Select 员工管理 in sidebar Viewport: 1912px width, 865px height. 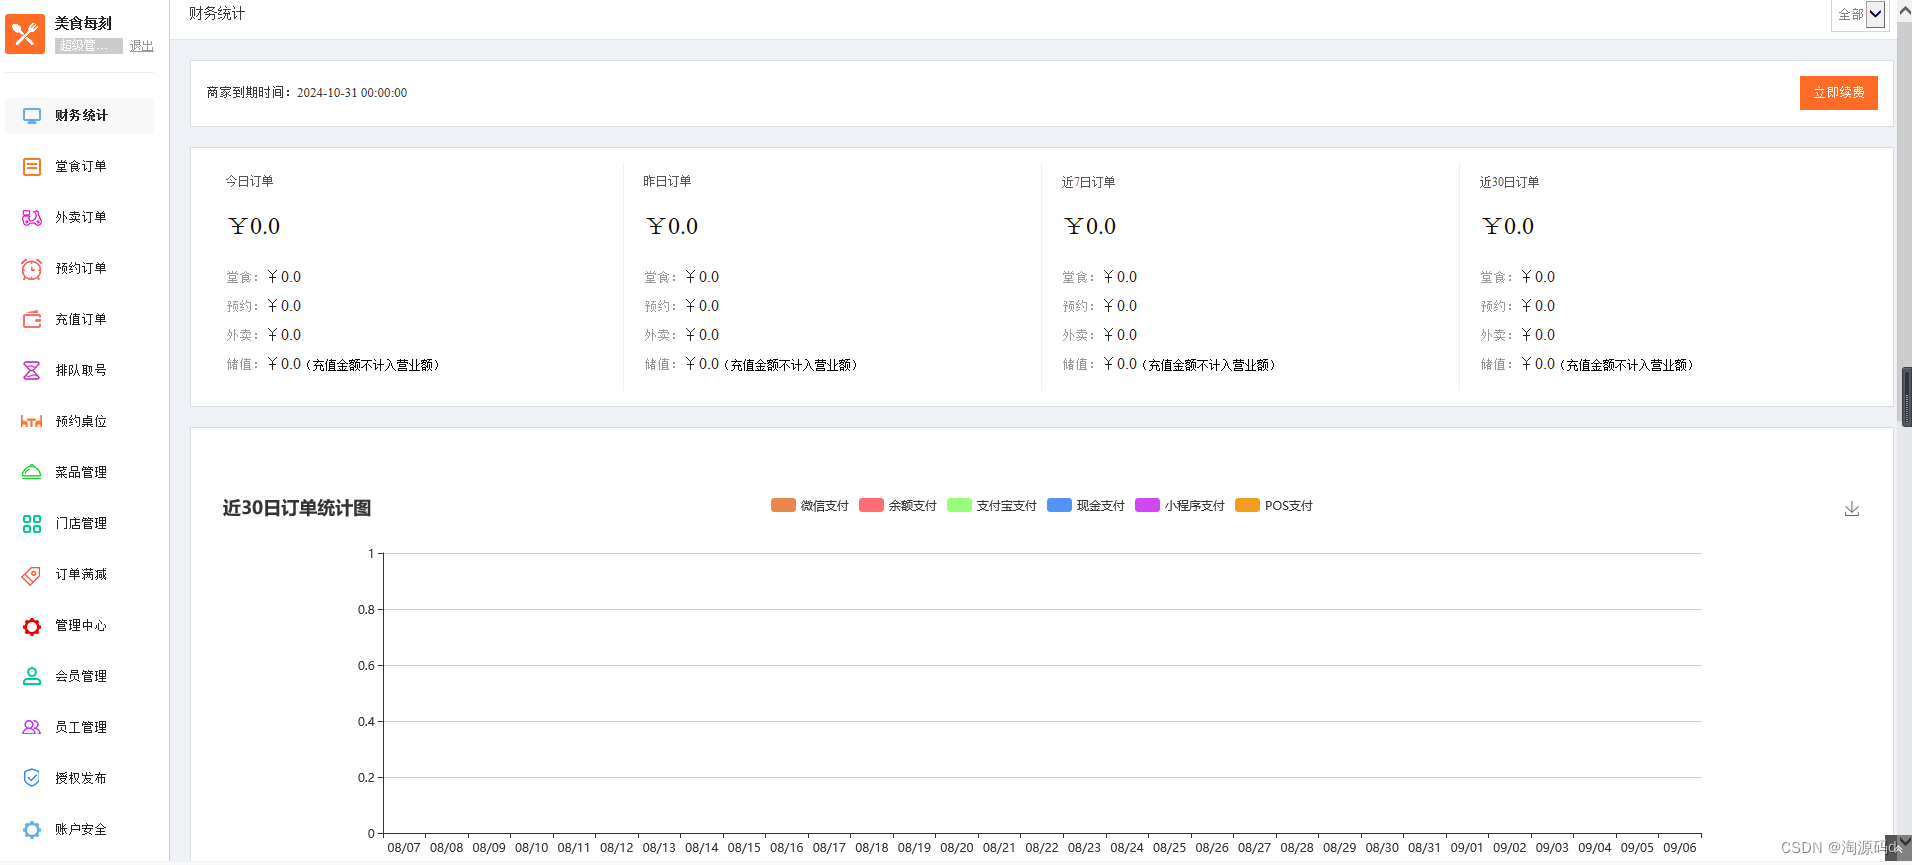[x=80, y=728]
